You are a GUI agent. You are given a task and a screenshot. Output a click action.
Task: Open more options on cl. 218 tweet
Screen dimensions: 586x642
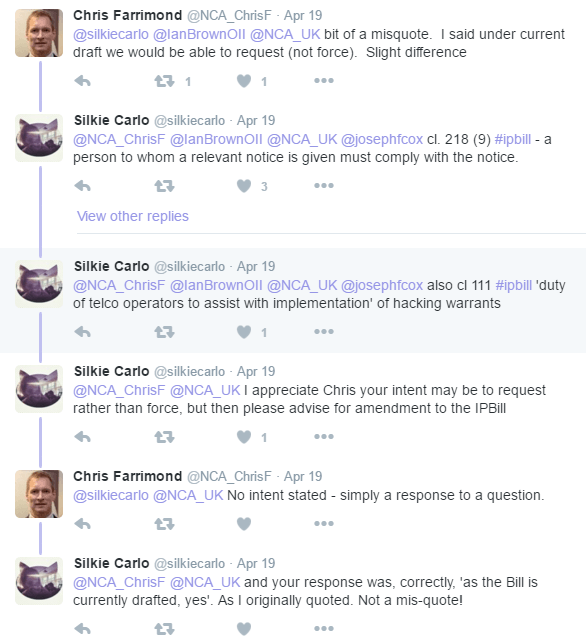click(324, 186)
